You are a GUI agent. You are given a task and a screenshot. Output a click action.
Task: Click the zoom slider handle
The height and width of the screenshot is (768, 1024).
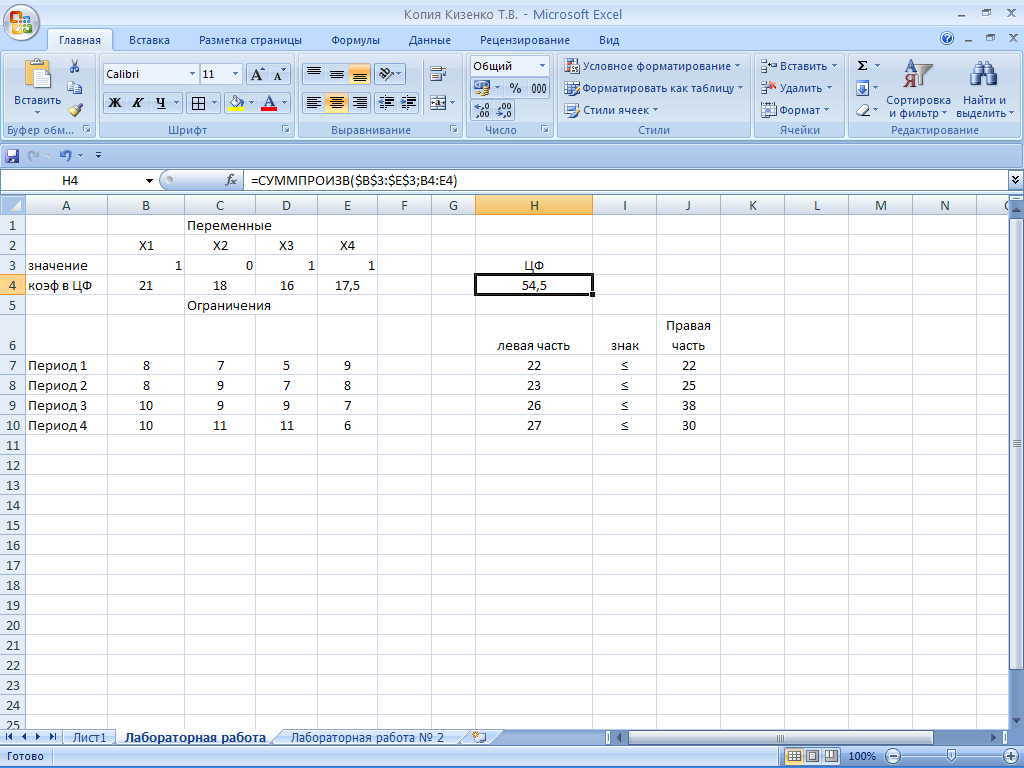click(x=952, y=756)
